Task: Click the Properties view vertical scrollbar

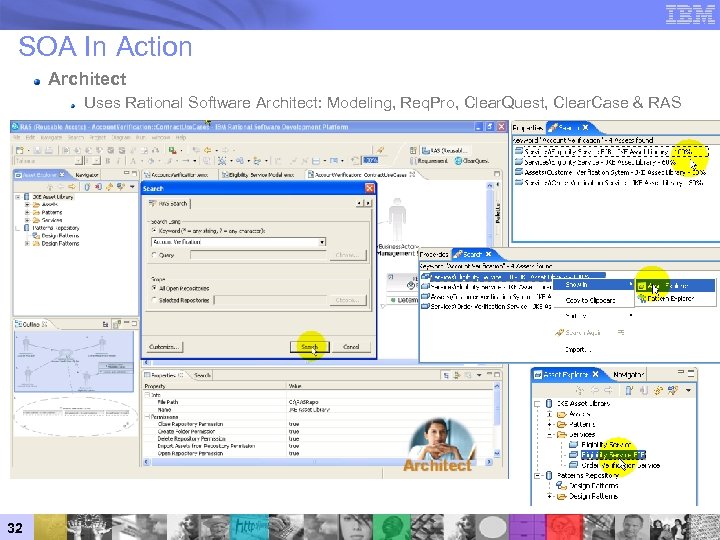Action: coord(496,419)
